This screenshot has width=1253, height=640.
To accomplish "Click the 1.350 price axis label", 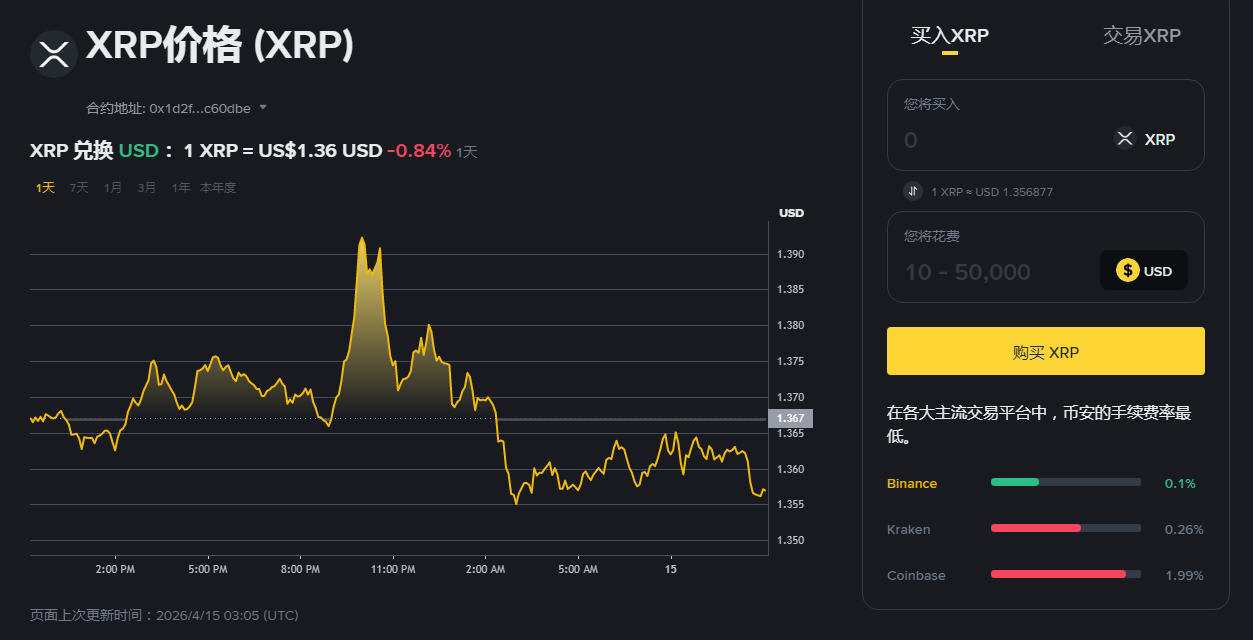I will pos(790,540).
